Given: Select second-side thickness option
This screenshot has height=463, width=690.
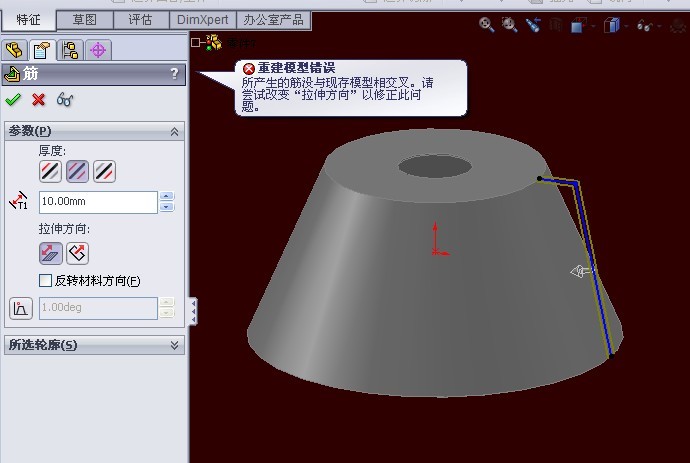Looking at the screenshot, I should [x=105, y=171].
